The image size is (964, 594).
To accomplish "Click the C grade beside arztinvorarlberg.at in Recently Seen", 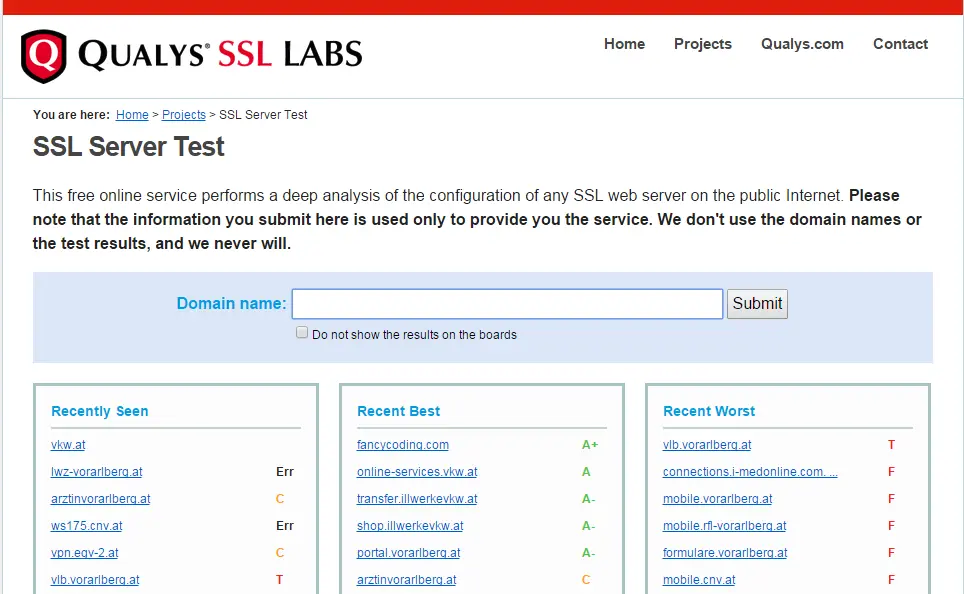I will point(280,499).
